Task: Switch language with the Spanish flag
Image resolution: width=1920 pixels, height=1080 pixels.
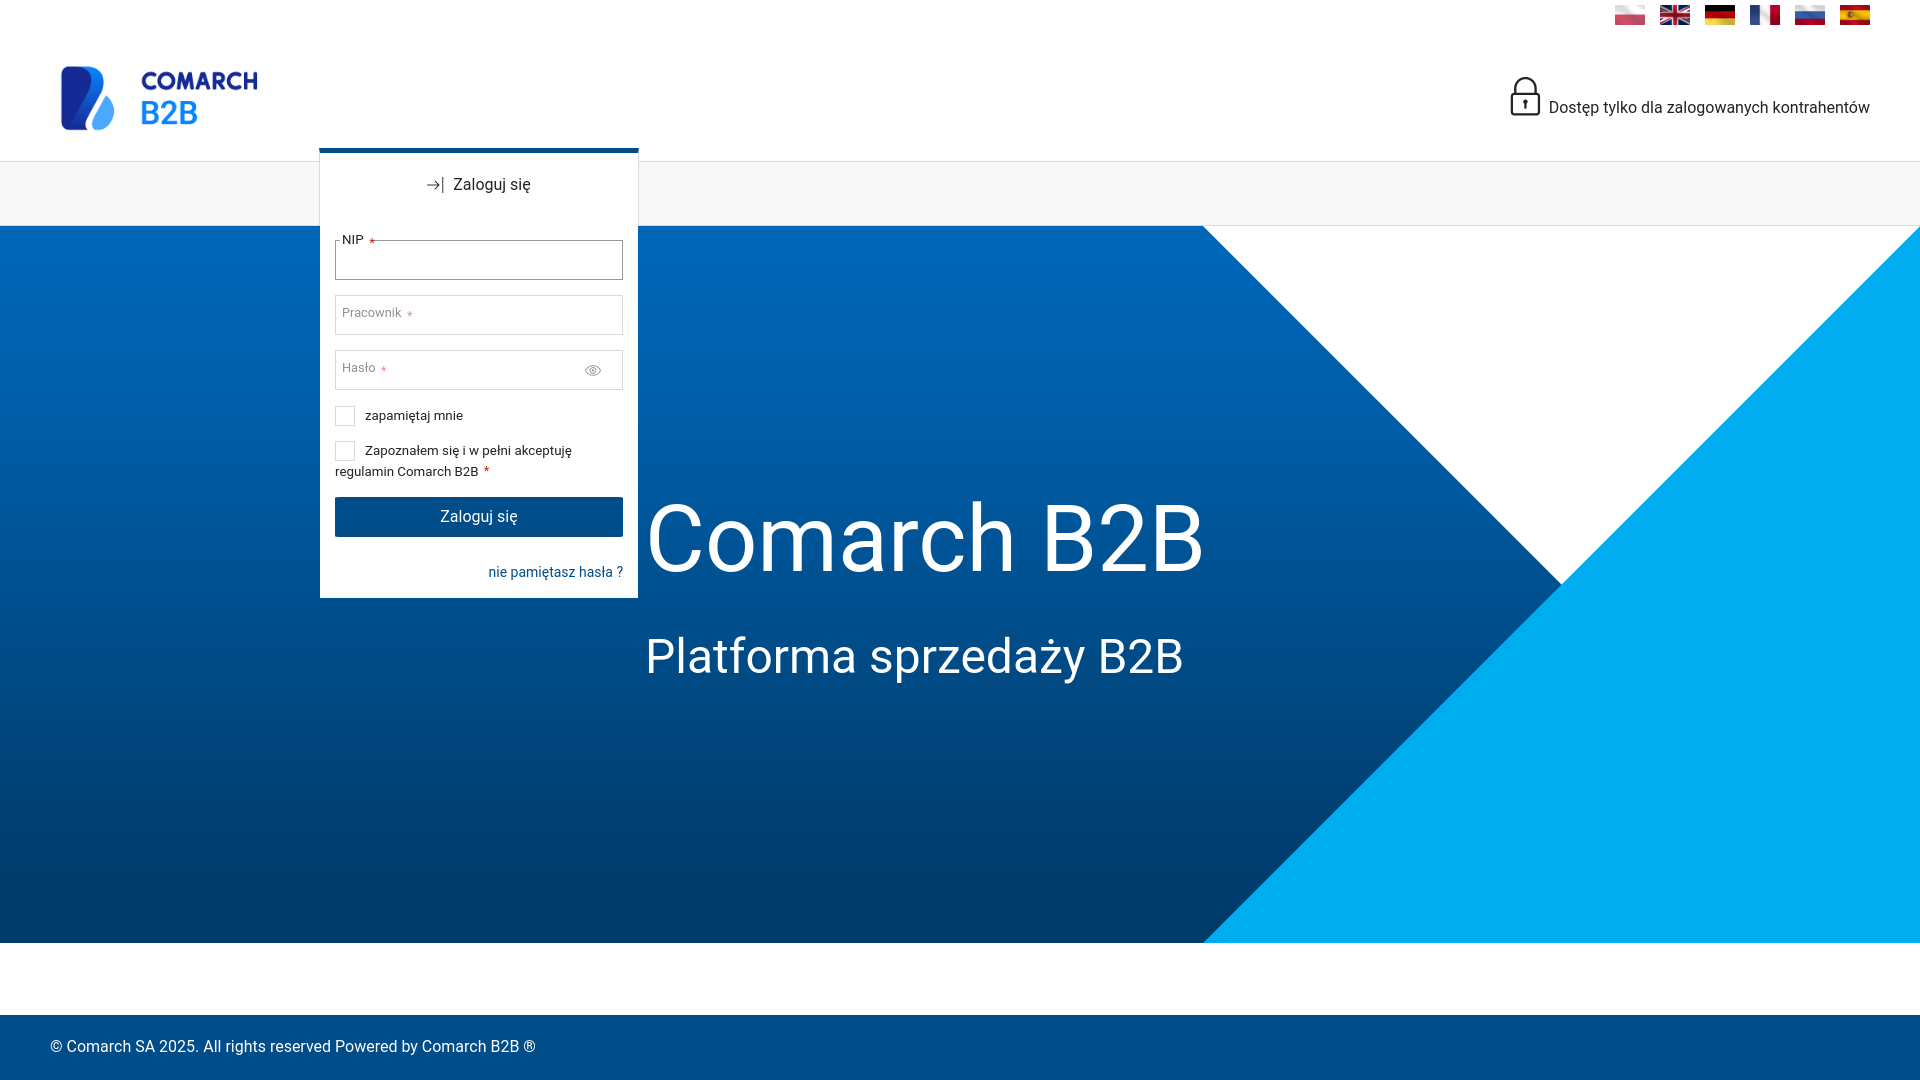Action: 1854,15
